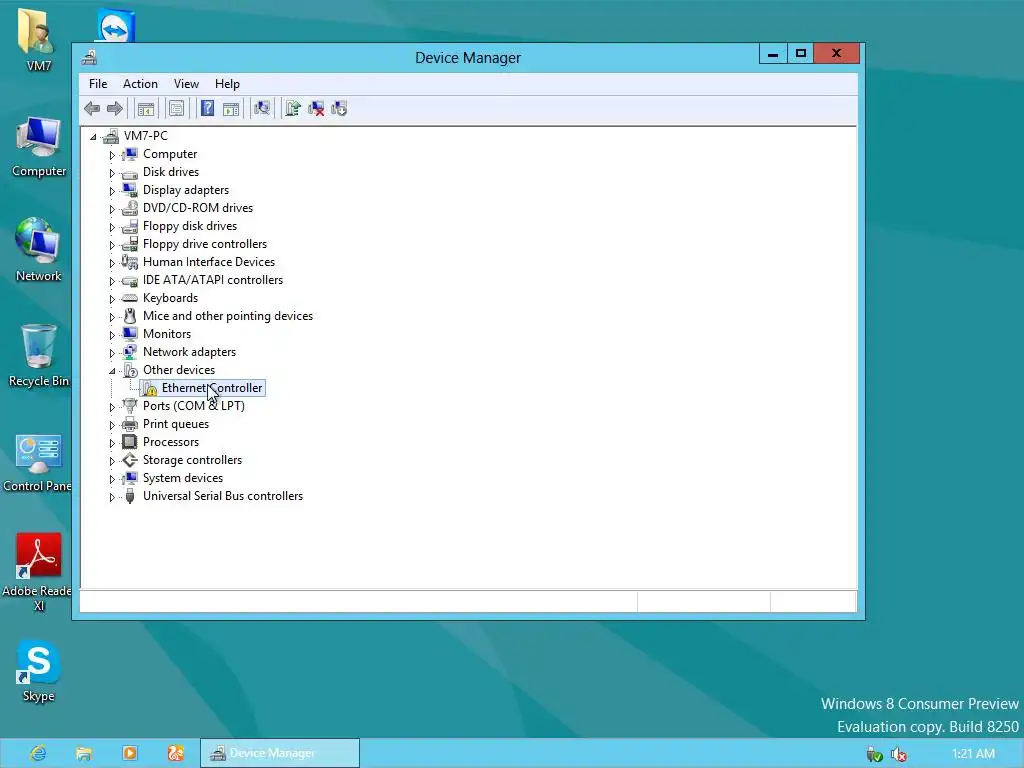The height and width of the screenshot is (768, 1024).
Task: Open the Help menu
Action: [227, 84]
